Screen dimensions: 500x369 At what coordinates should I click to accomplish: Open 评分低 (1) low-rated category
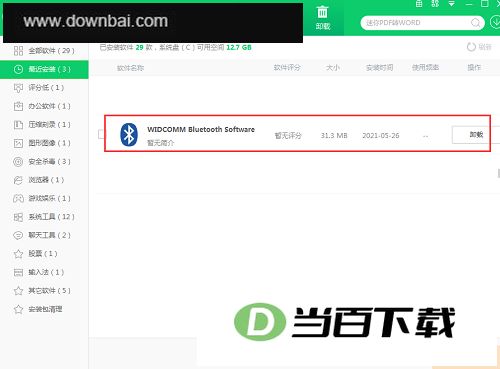click(44, 88)
